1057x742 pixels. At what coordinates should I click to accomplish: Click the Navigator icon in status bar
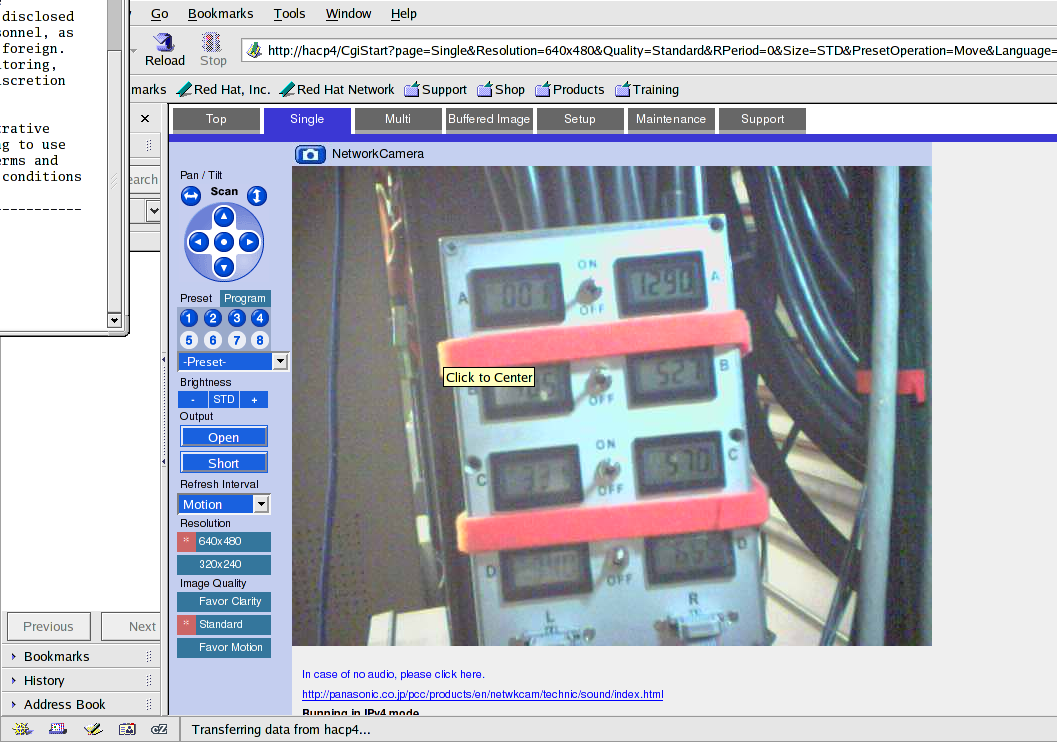[22, 729]
